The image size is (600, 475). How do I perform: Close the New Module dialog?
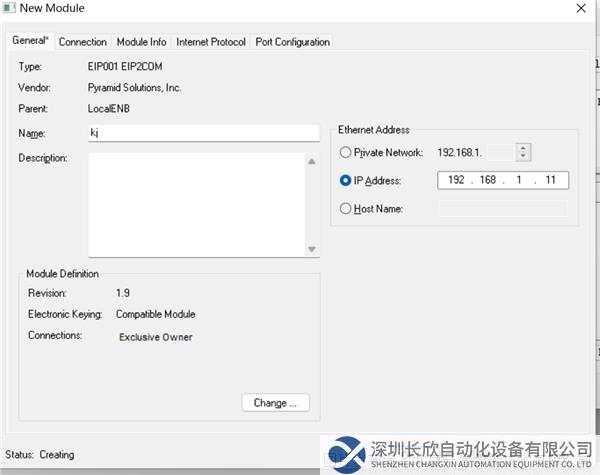click(x=581, y=9)
